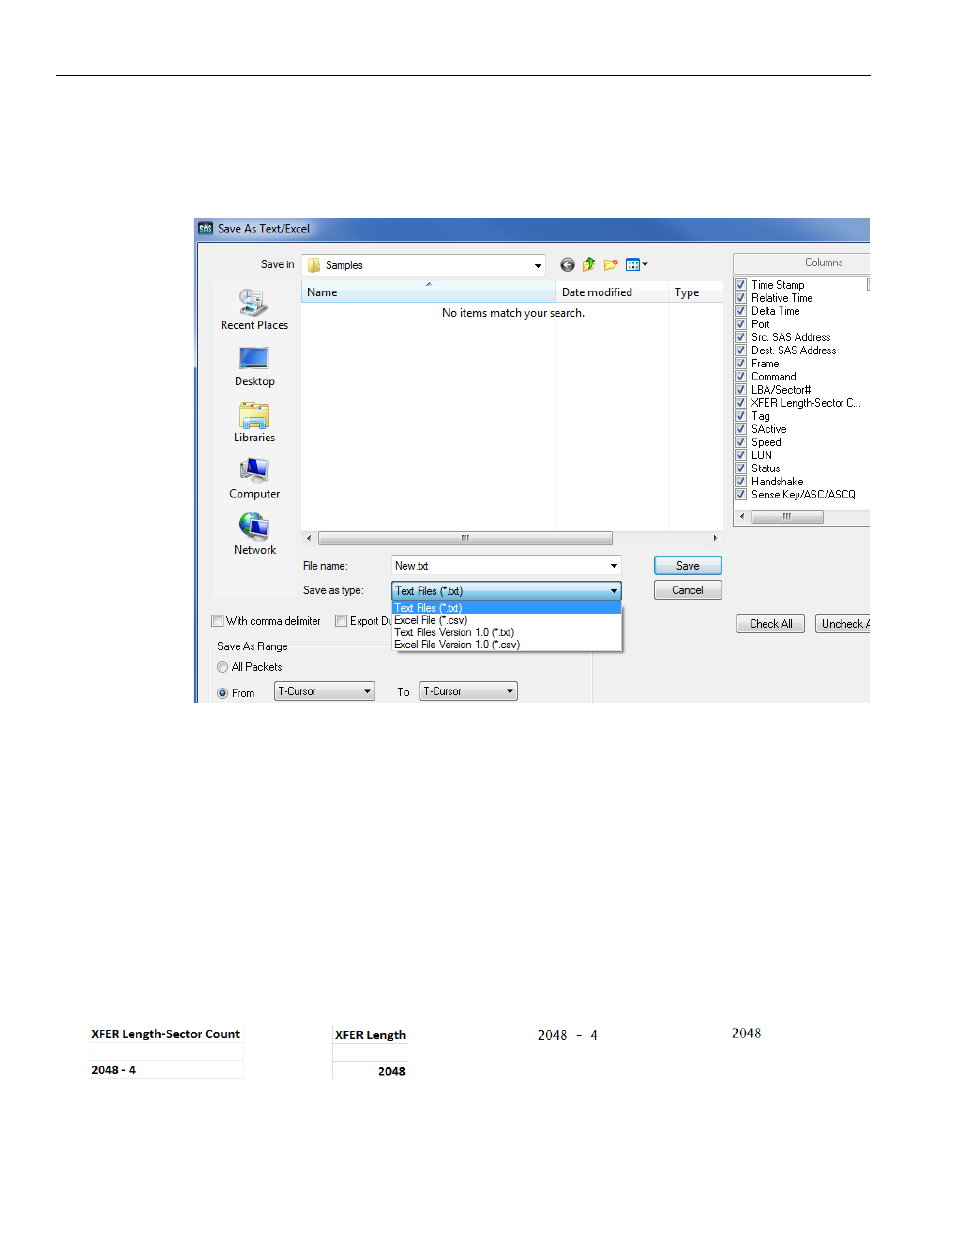Screen dimensions: 954x1235
Task: Open Recent Places shortcut
Action: (x=254, y=310)
